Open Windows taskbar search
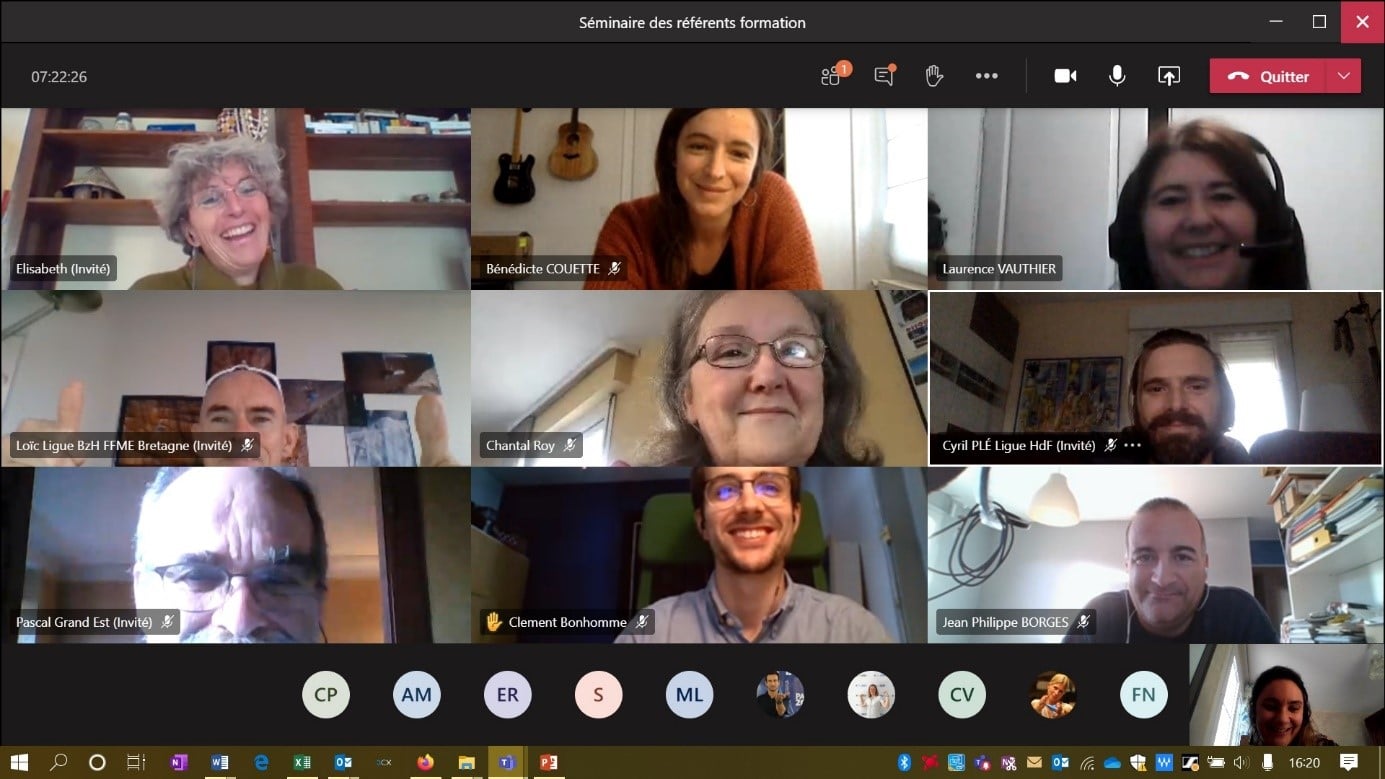 pos(59,762)
